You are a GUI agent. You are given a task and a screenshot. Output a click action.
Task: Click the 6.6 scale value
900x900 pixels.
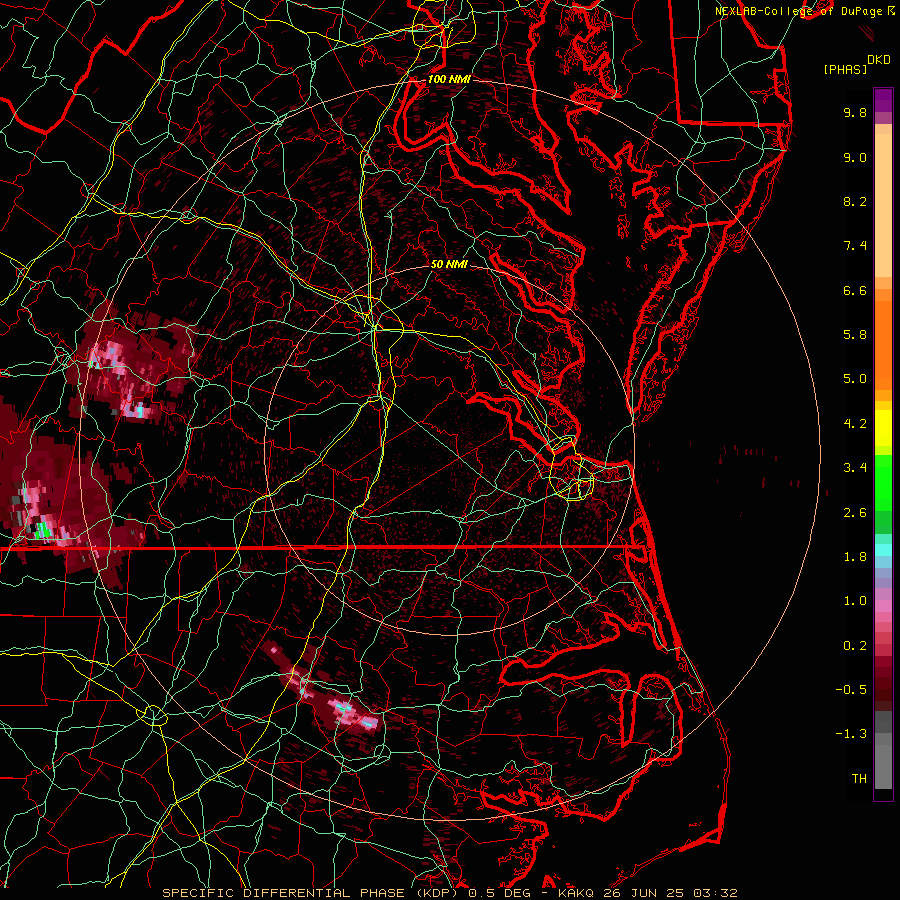tap(855, 291)
